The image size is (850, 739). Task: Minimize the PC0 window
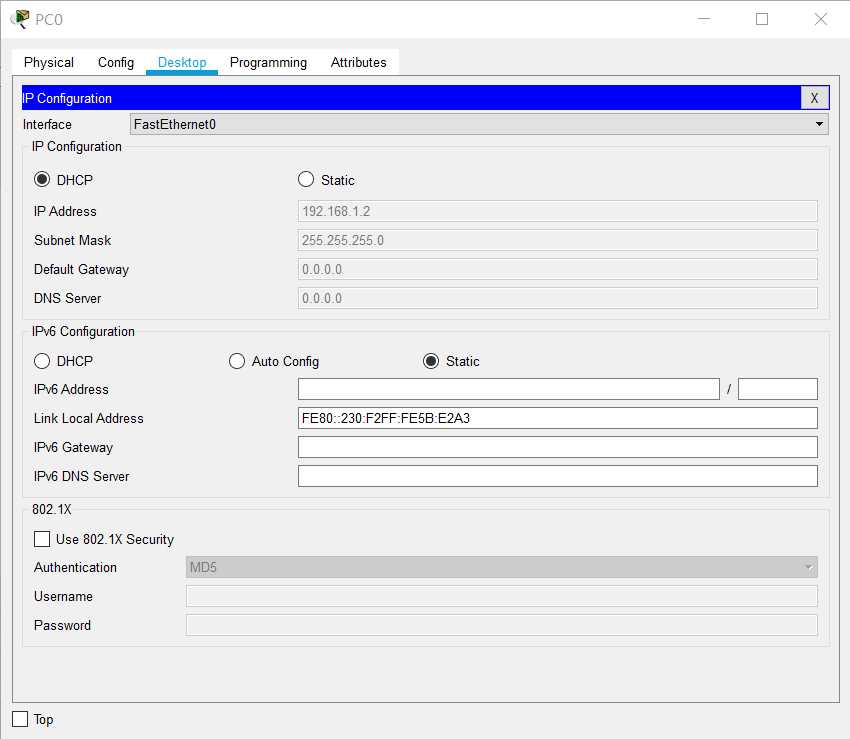704,19
